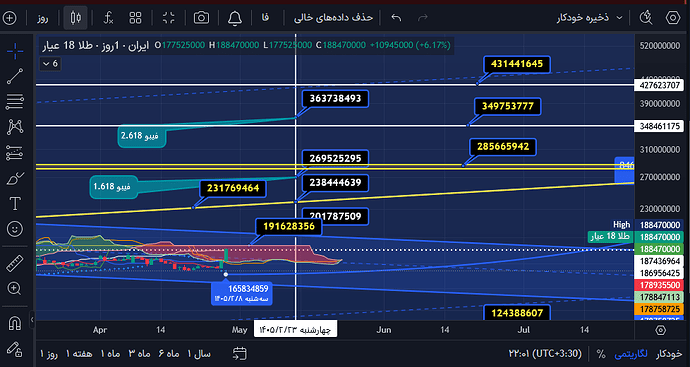Click the 348461175 axis price label
690x367 pixels.
[x=660, y=127]
